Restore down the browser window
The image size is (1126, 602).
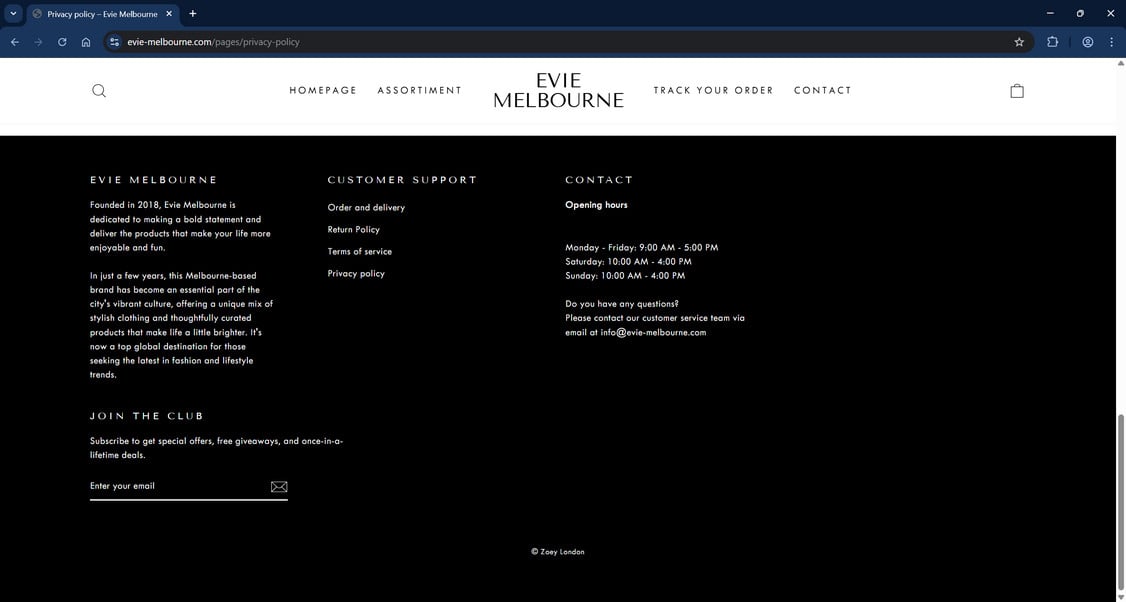[1080, 13]
